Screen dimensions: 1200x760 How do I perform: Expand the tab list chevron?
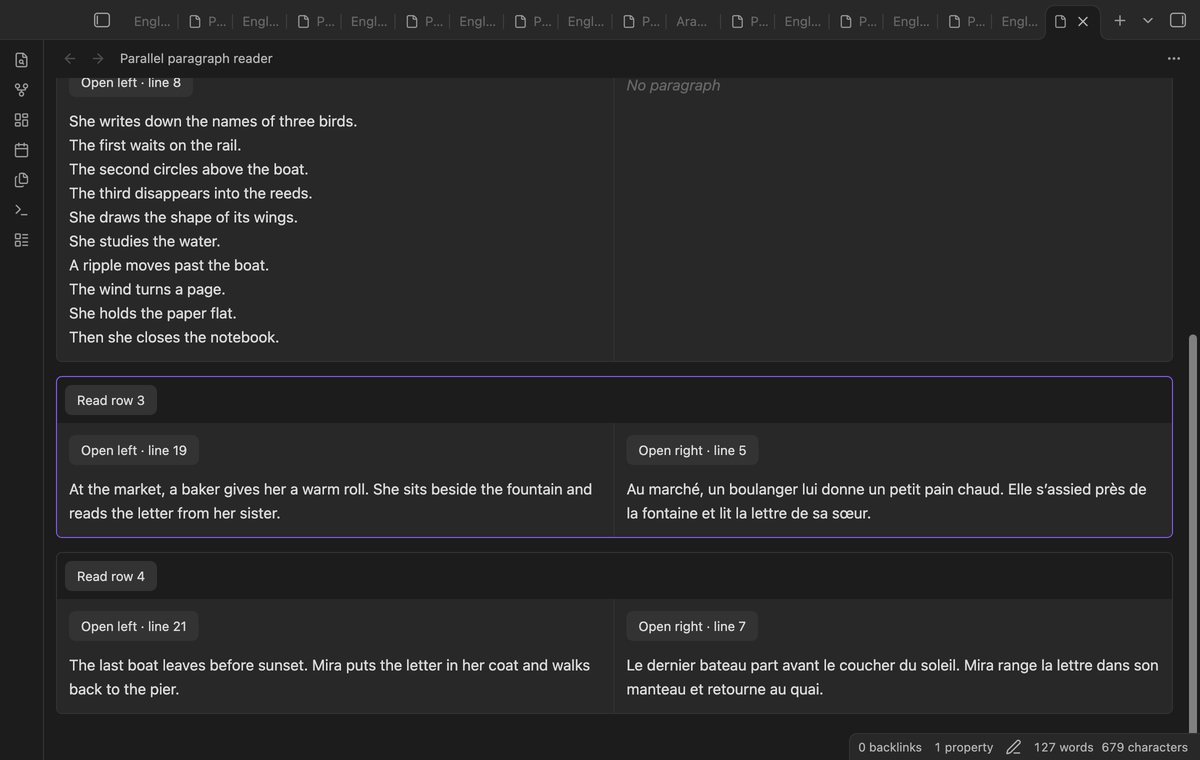click(1148, 20)
